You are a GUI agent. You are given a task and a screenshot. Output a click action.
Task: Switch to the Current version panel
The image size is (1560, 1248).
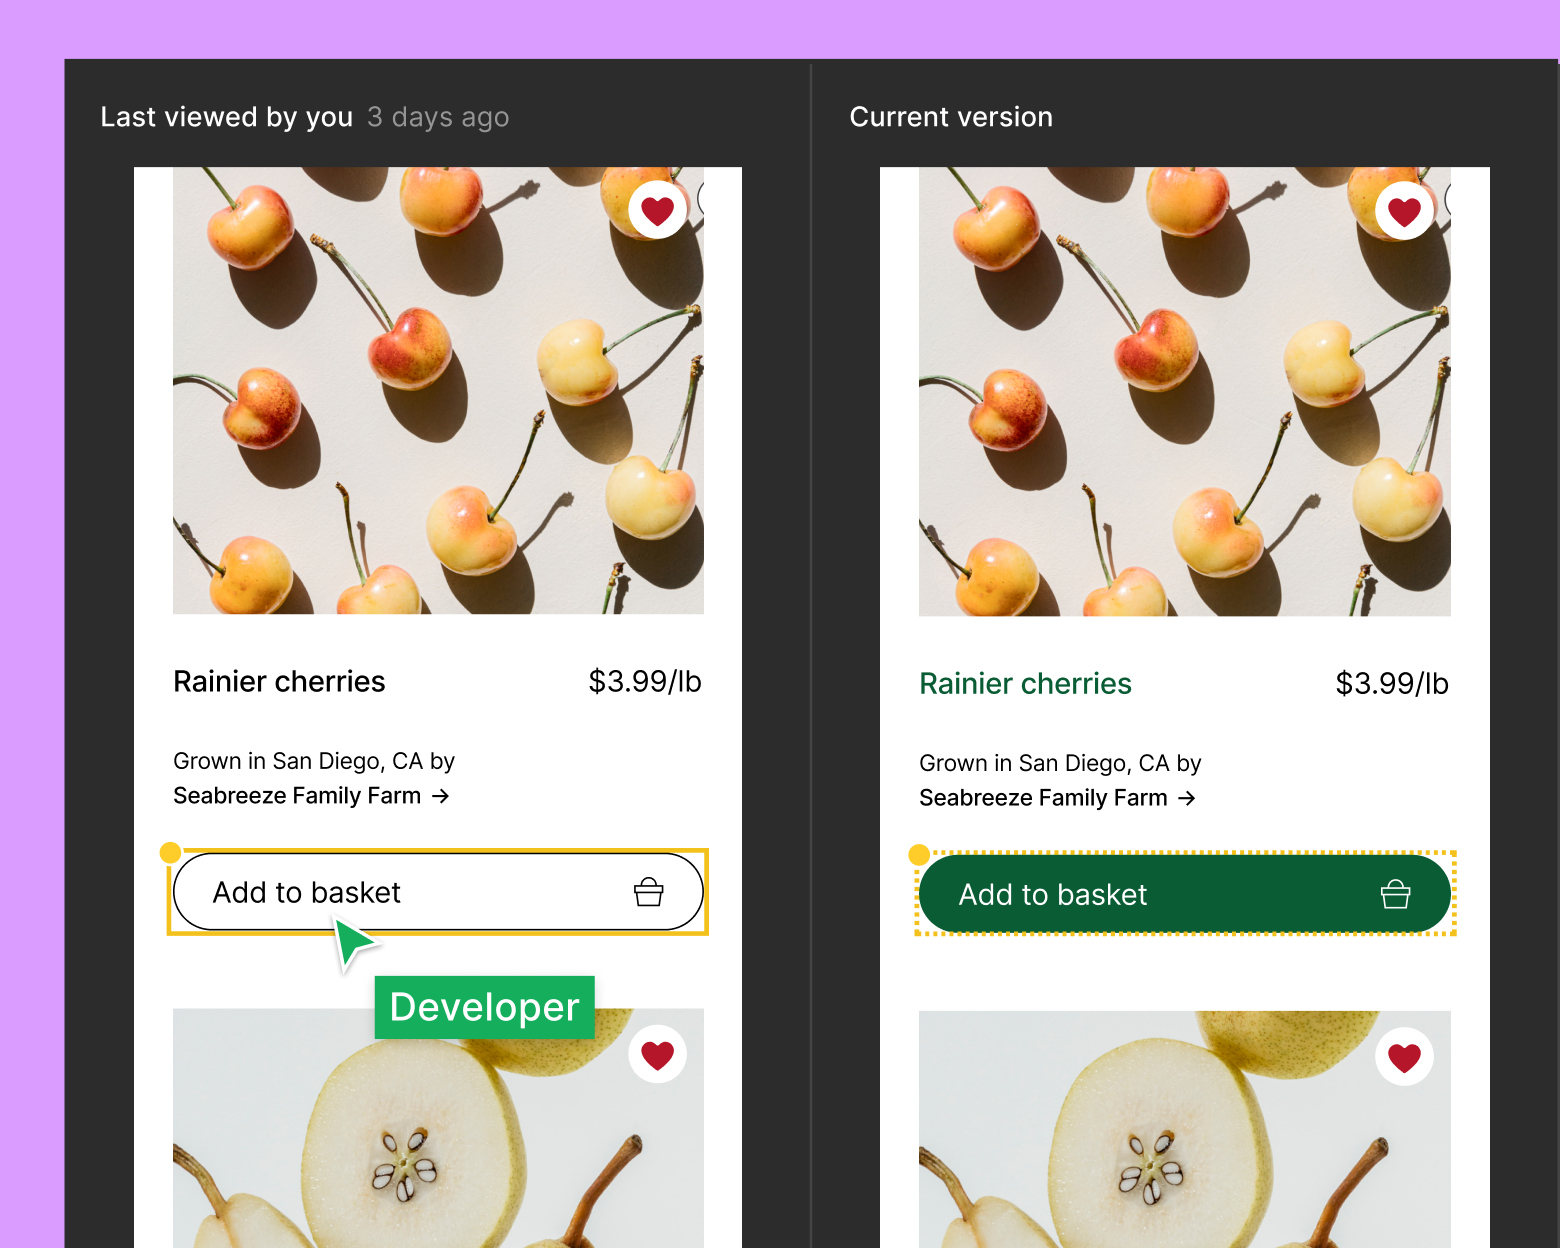(950, 116)
